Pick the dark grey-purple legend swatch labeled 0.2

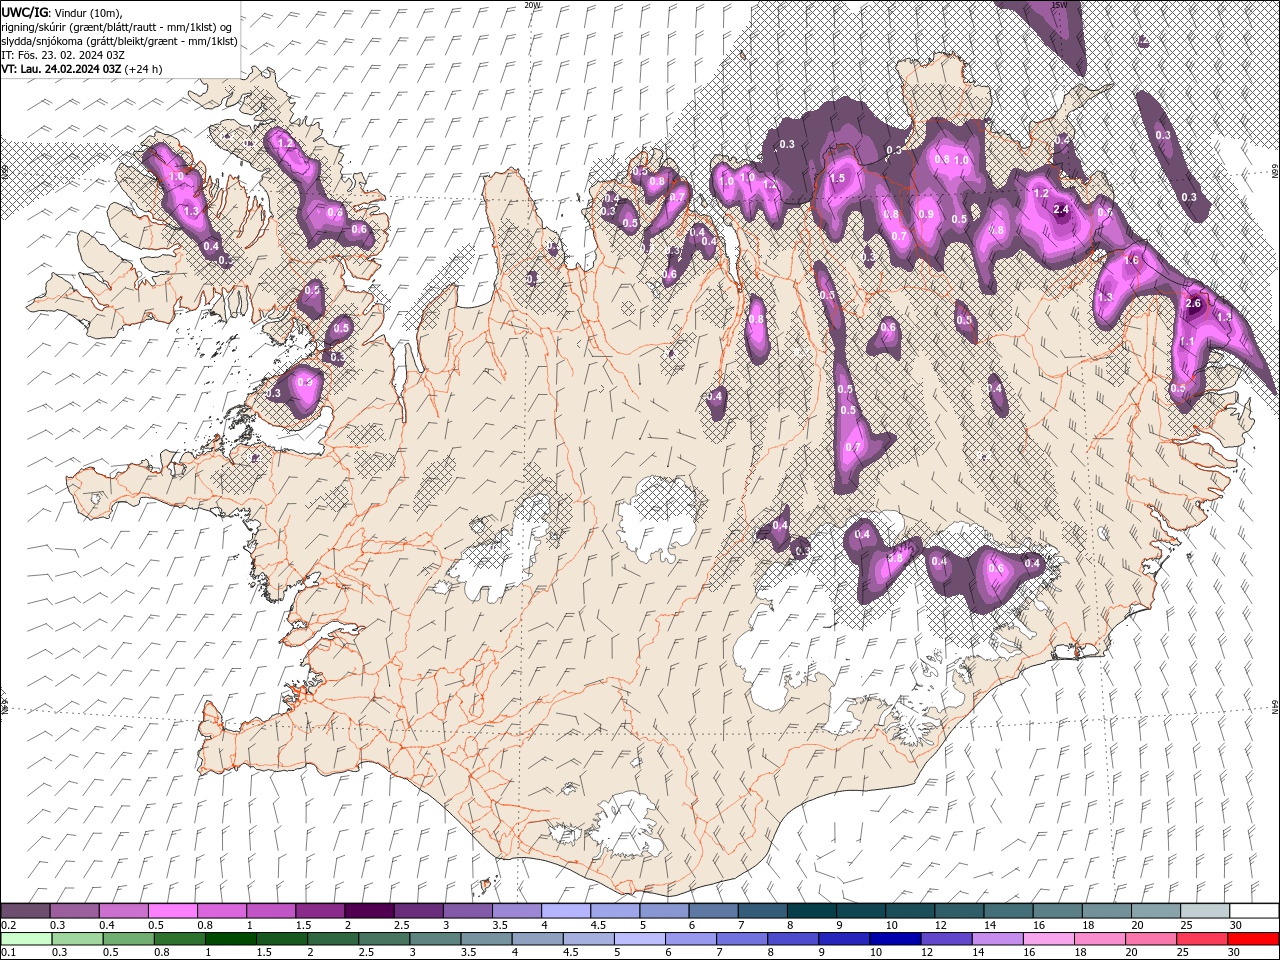pos(26,911)
